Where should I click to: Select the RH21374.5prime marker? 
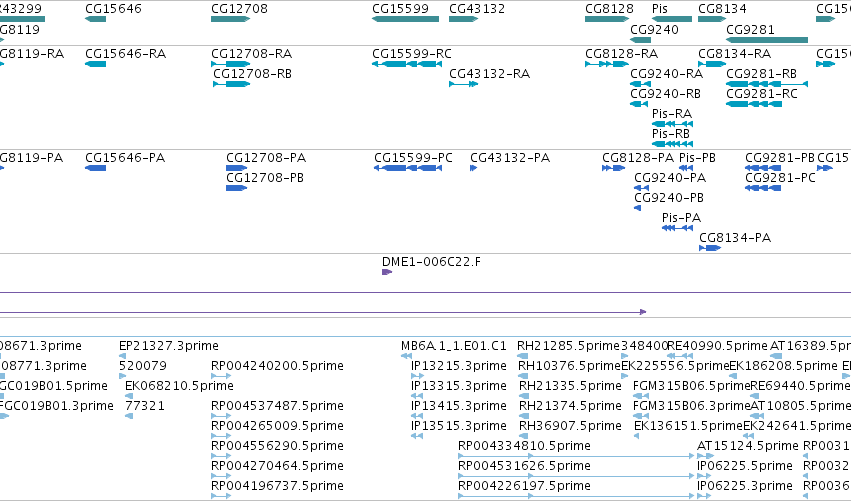tap(524, 416)
